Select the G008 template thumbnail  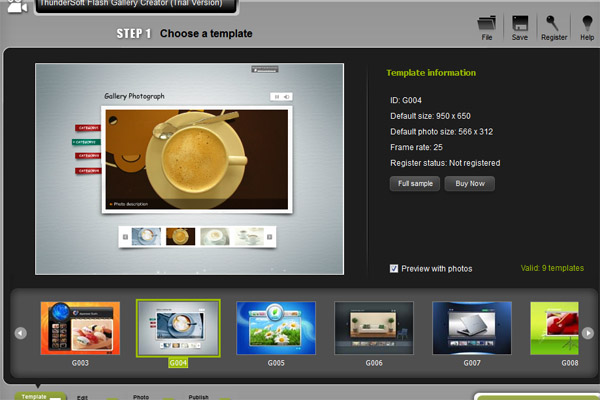tap(554, 328)
